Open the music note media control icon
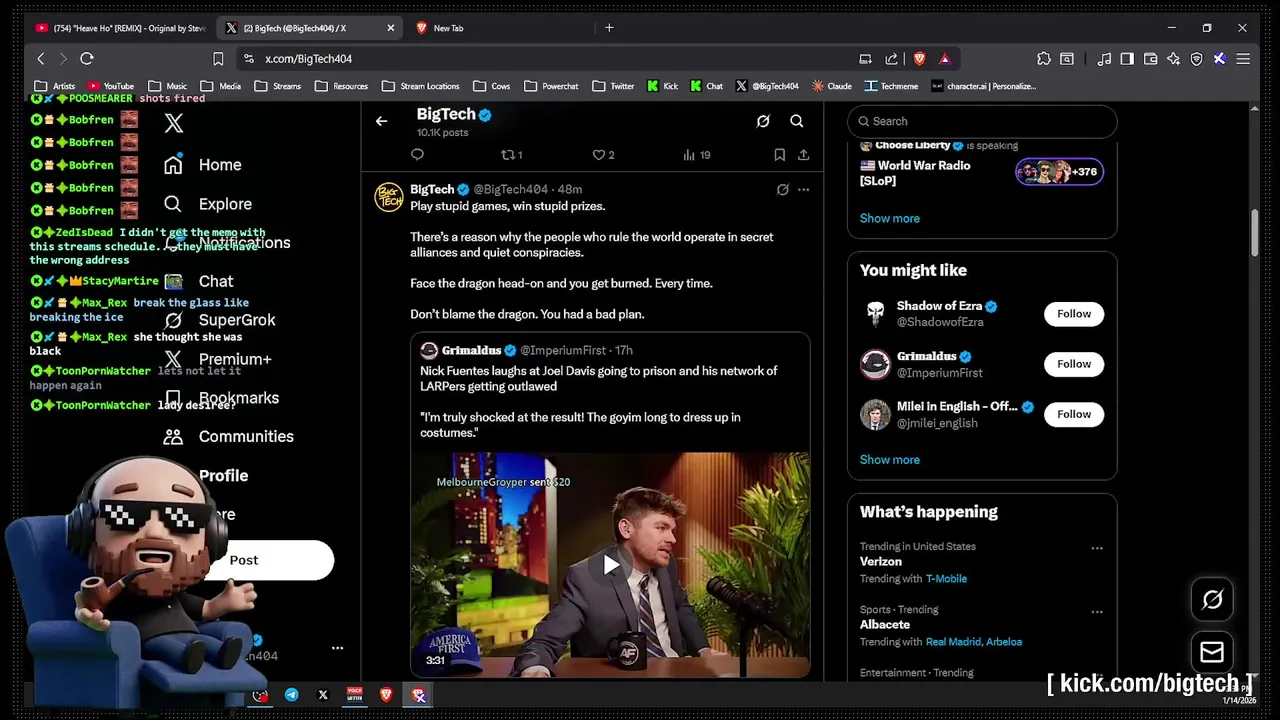The height and width of the screenshot is (720, 1280). point(1104,59)
